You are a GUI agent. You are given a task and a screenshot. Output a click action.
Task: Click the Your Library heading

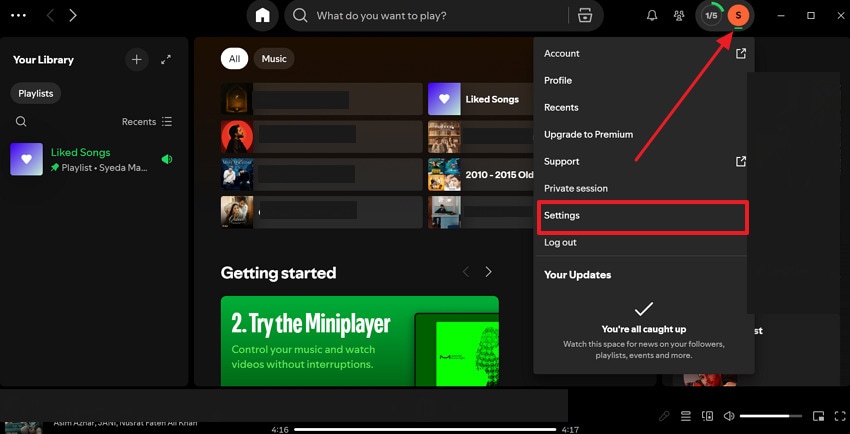pyautogui.click(x=43, y=60)
